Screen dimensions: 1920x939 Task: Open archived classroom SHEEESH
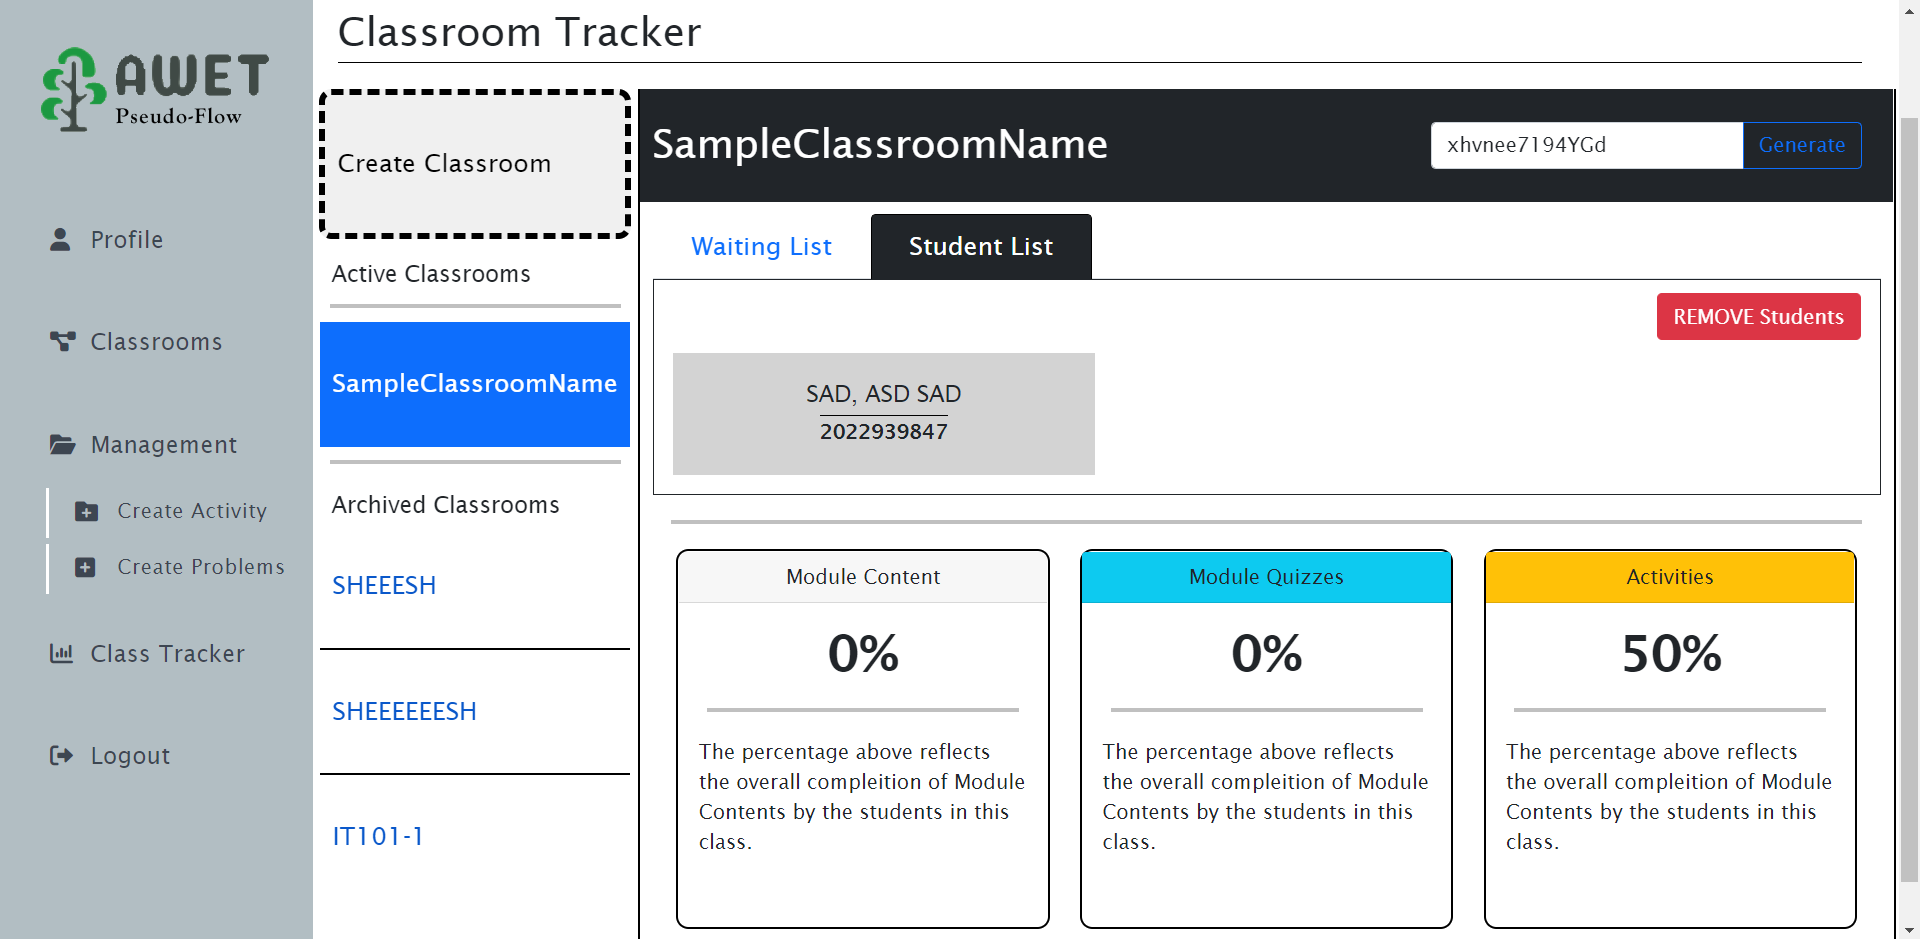click(384, 586)
